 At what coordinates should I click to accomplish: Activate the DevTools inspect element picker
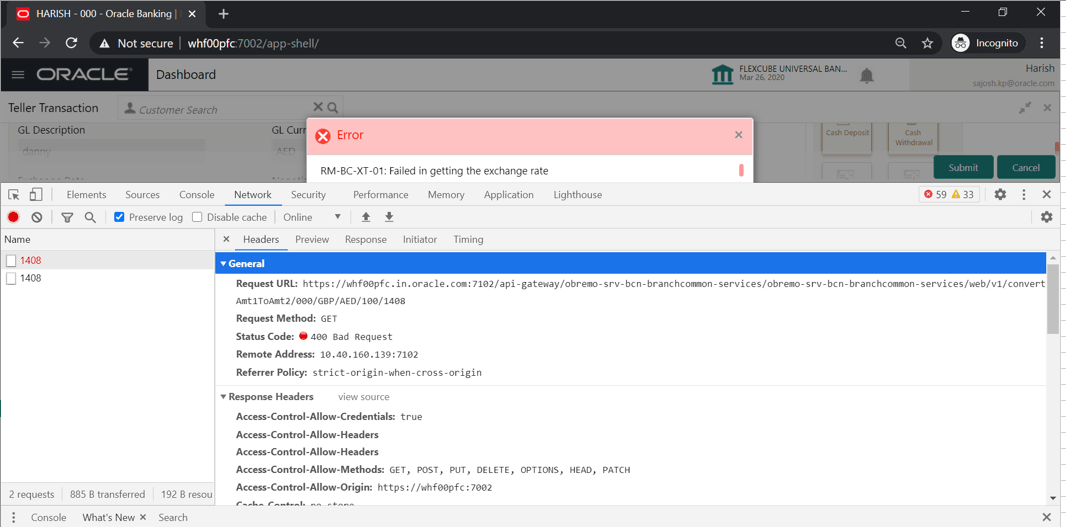point(14,194)
